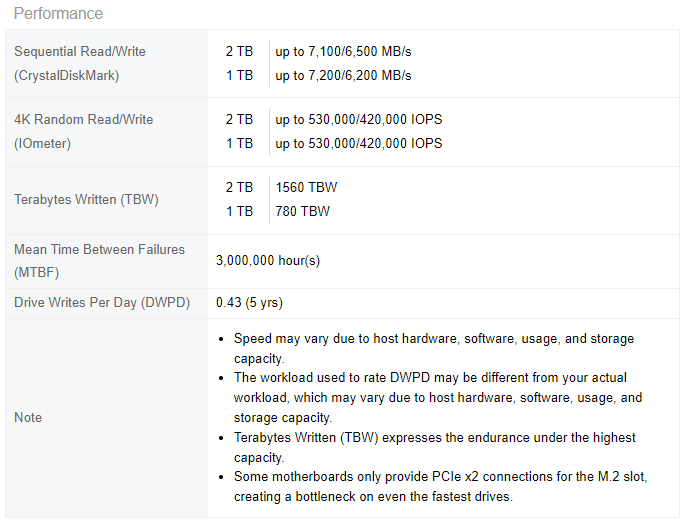Click the note starting "Speed may vary"
Screen dimensions: 689x527
click(433, 348)
